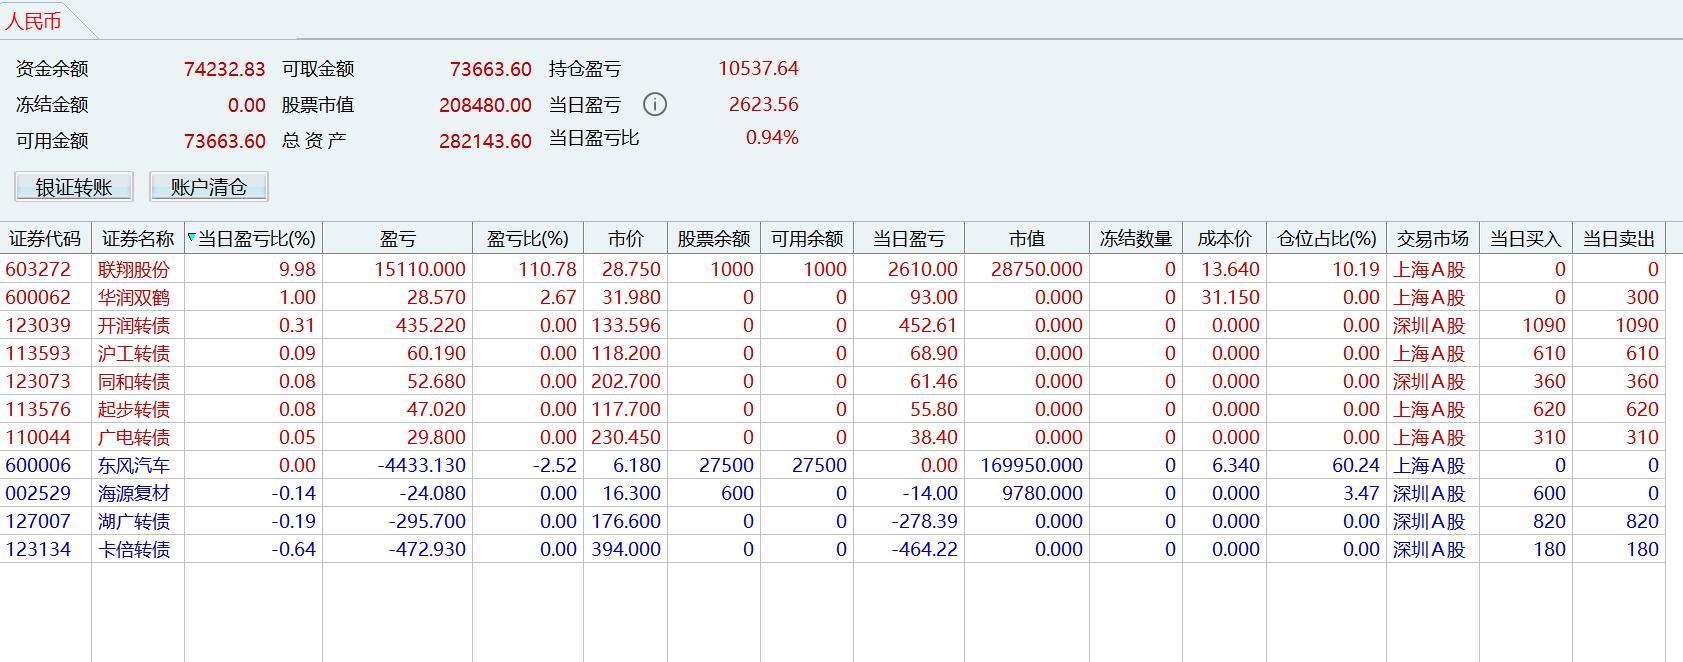Click 股票市值 value 208480.00

[485, 105]
